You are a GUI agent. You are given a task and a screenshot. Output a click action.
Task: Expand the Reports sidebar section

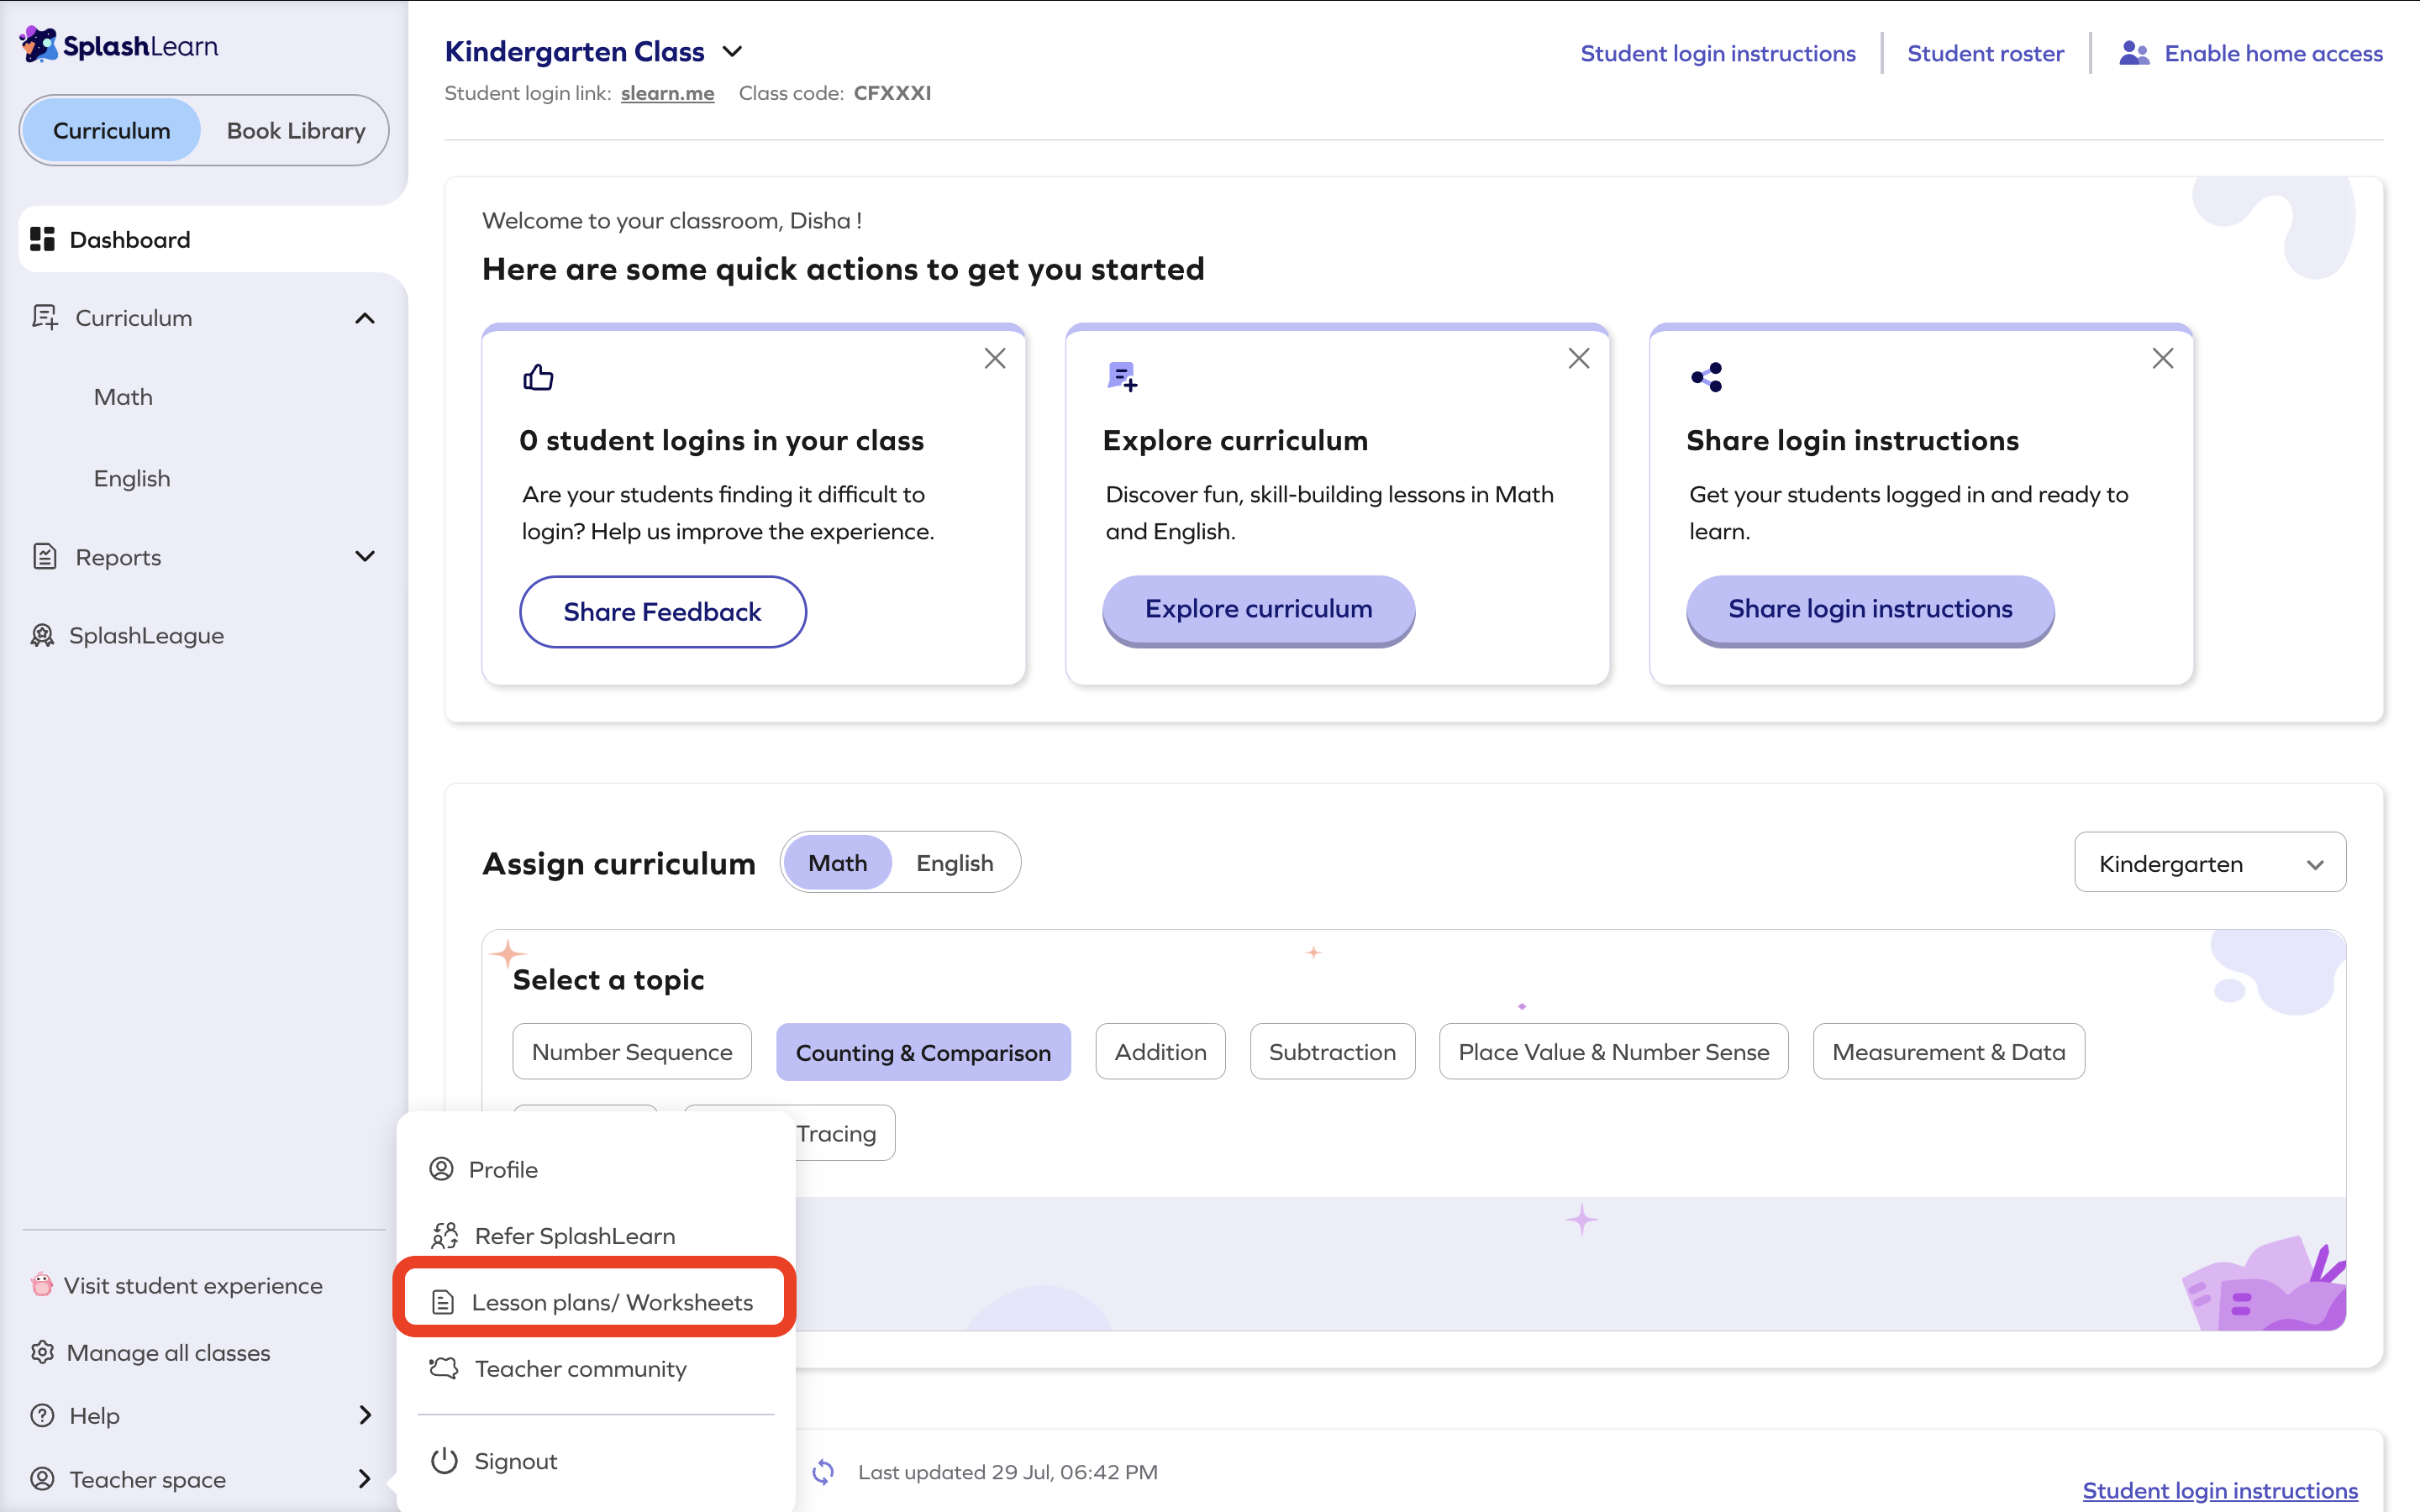pyautogui.click(x=365, y=557)
